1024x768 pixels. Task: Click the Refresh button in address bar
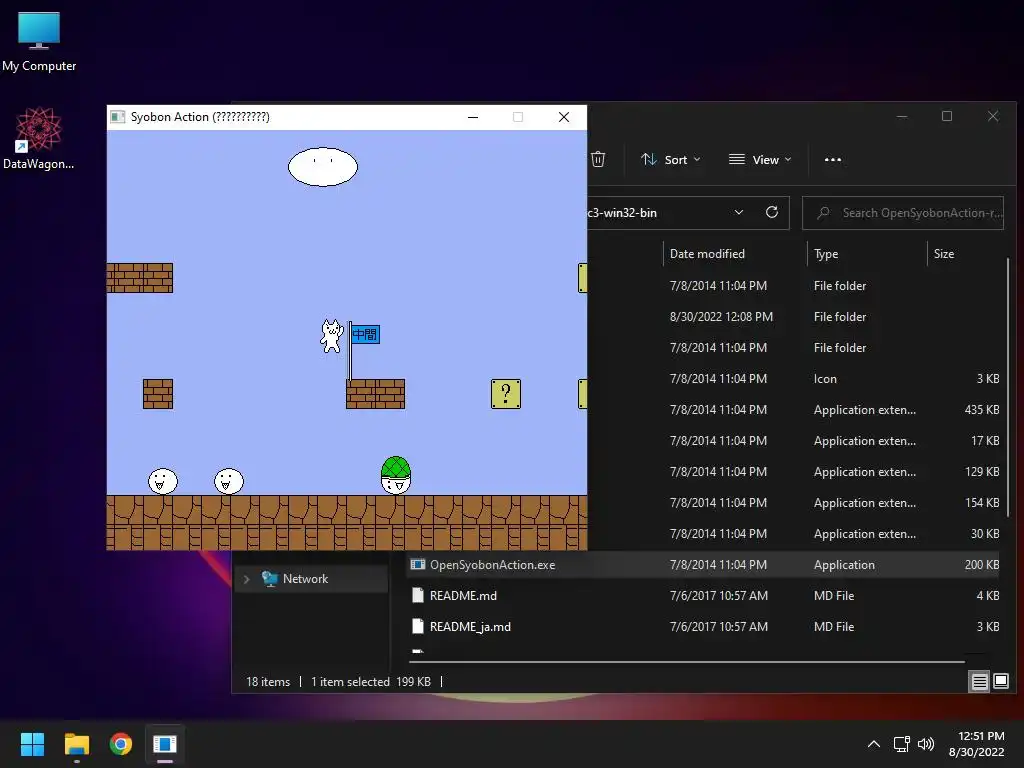771,212
